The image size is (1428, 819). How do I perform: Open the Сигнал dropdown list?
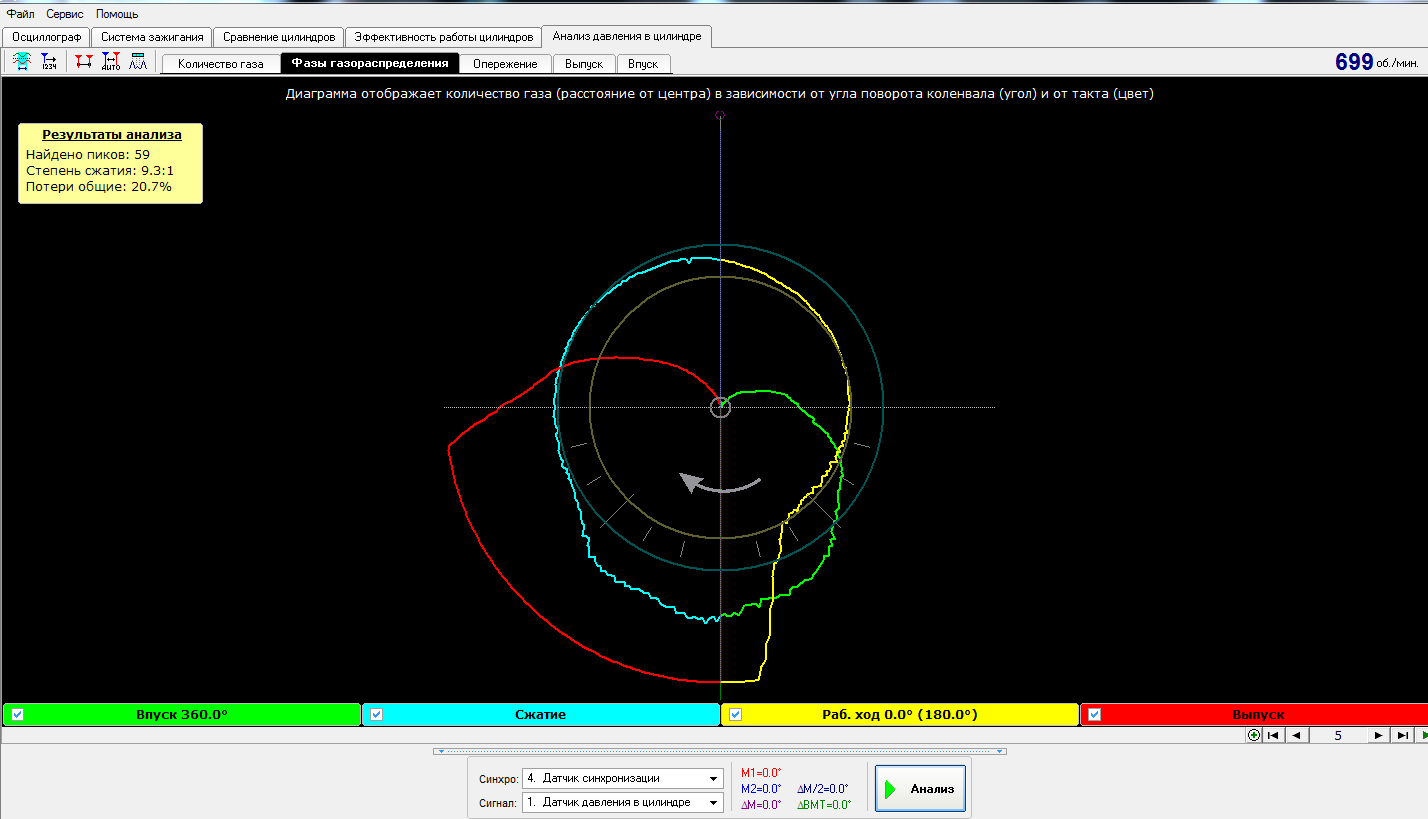[x=623, y=802]
